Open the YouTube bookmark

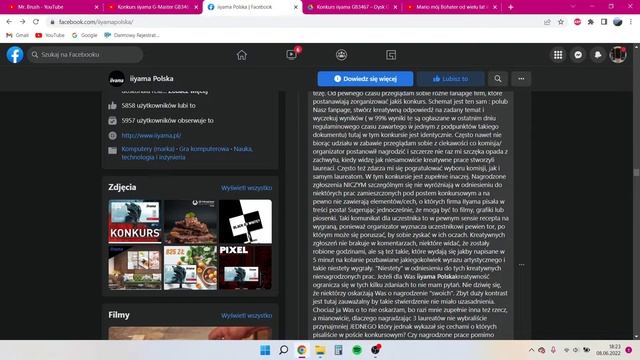click(50, 35)
